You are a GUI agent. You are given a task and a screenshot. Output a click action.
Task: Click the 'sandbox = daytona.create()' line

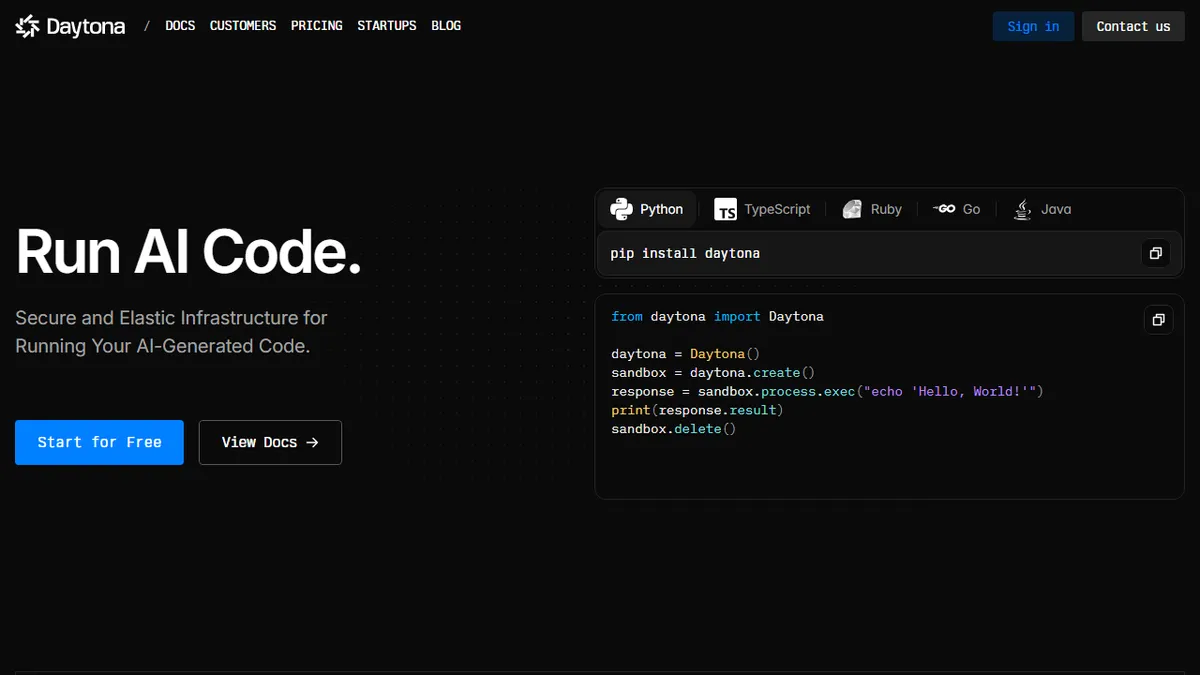713,373
